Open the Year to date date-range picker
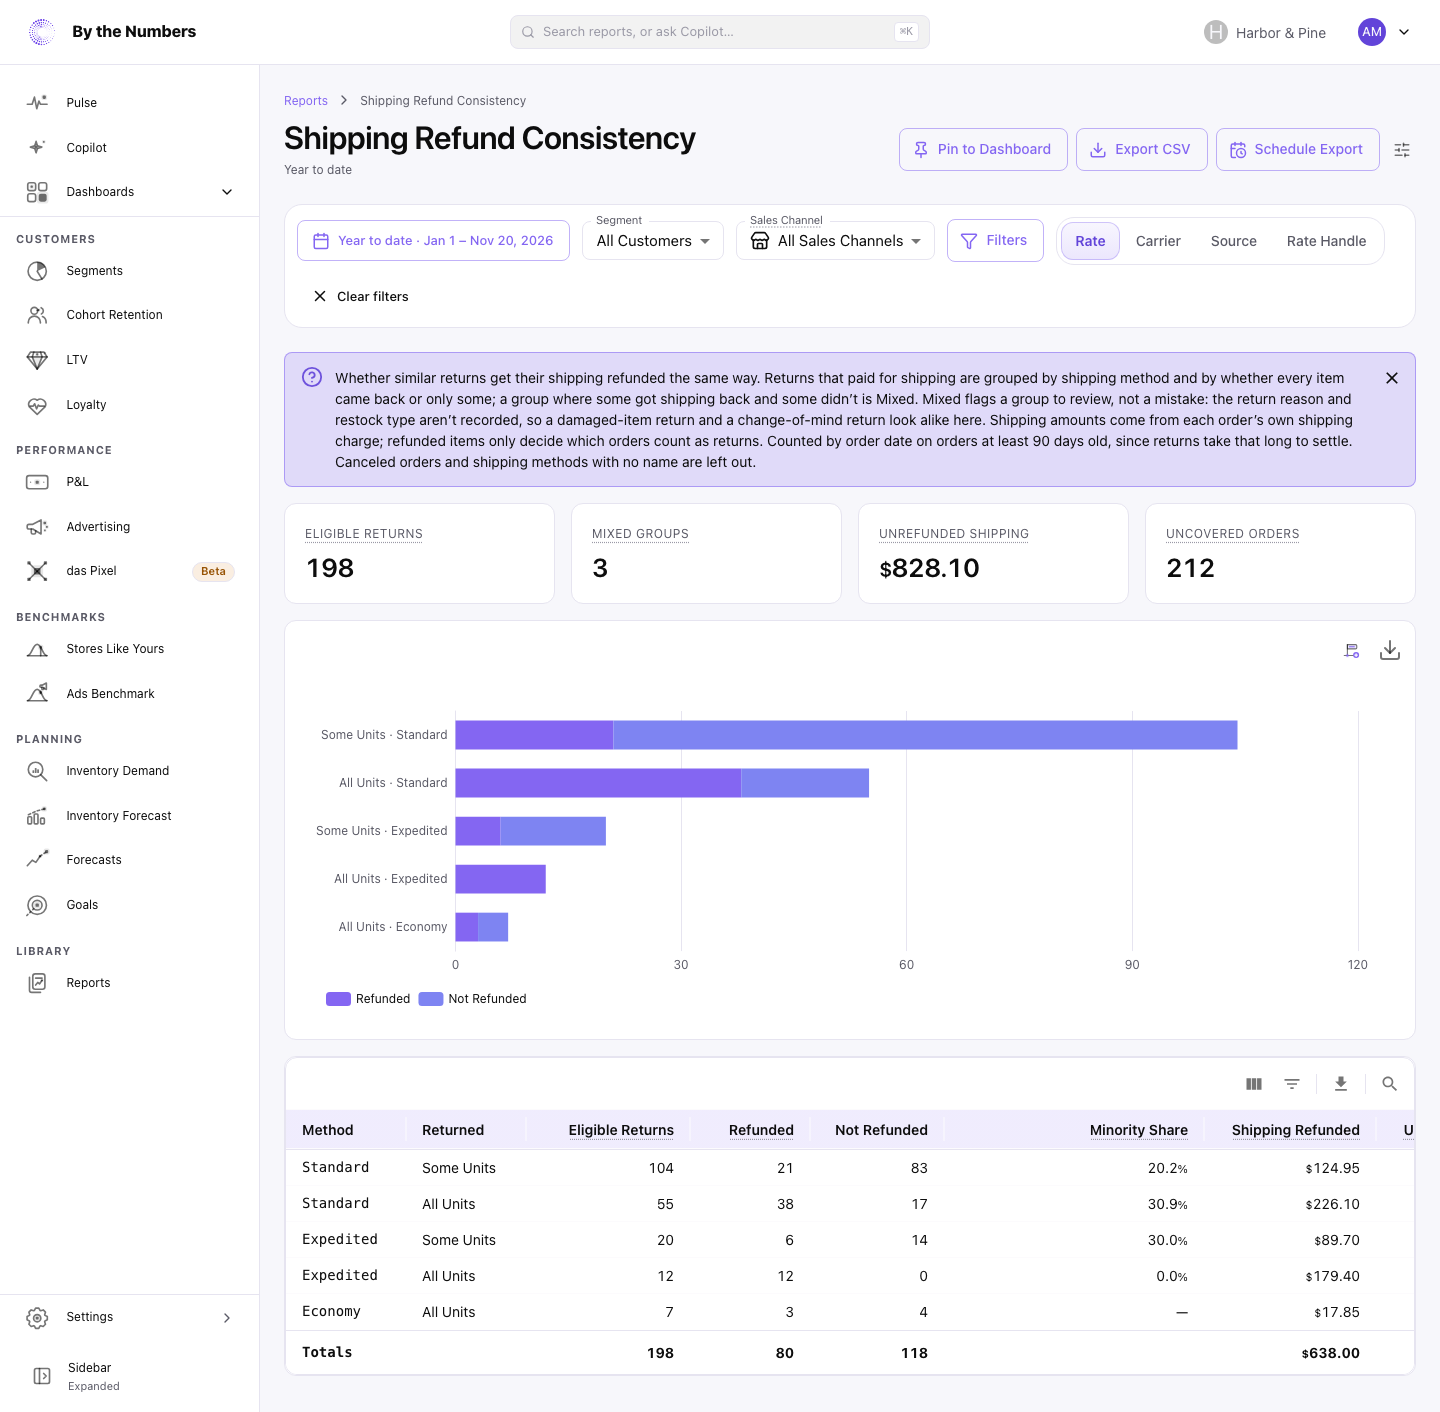The image size is (1440, 1412). click(433, 241)
